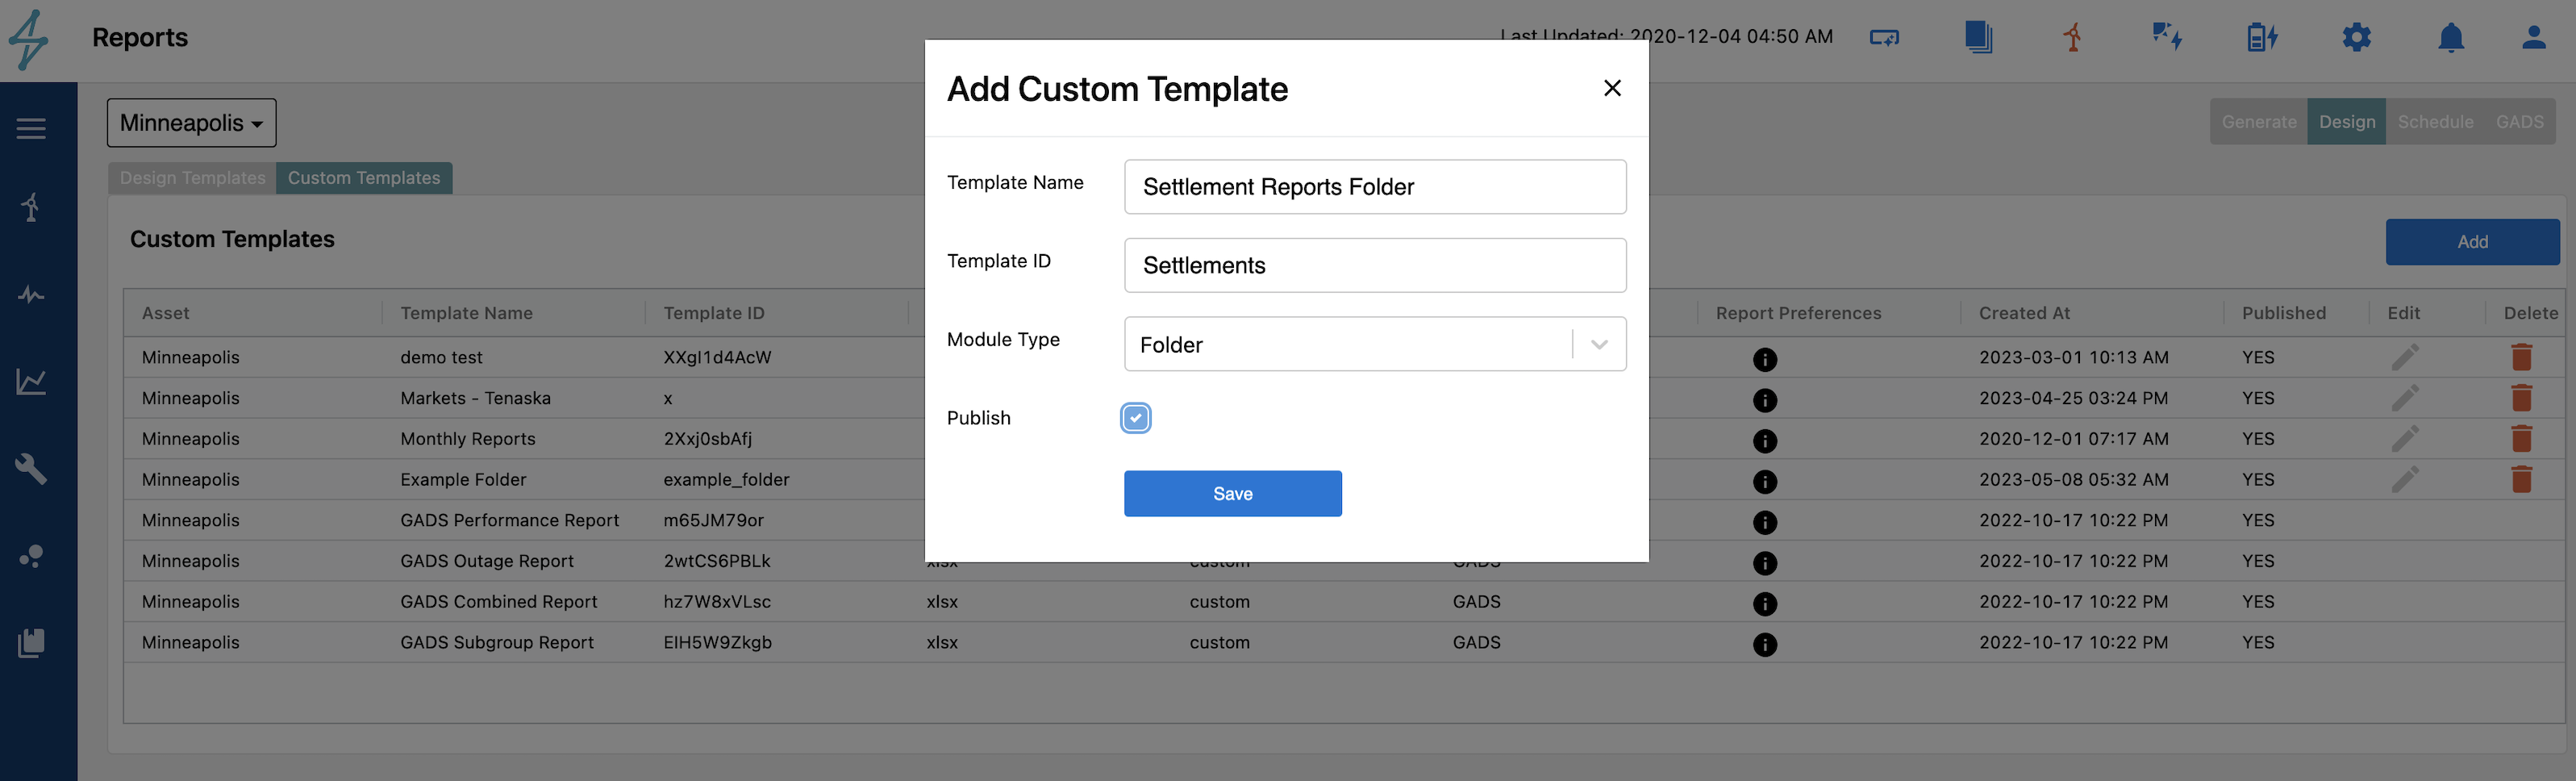Select the hz7W8xVLsc template ID cell
This screenshot has width=2576, height=781.
click(717, 602)
